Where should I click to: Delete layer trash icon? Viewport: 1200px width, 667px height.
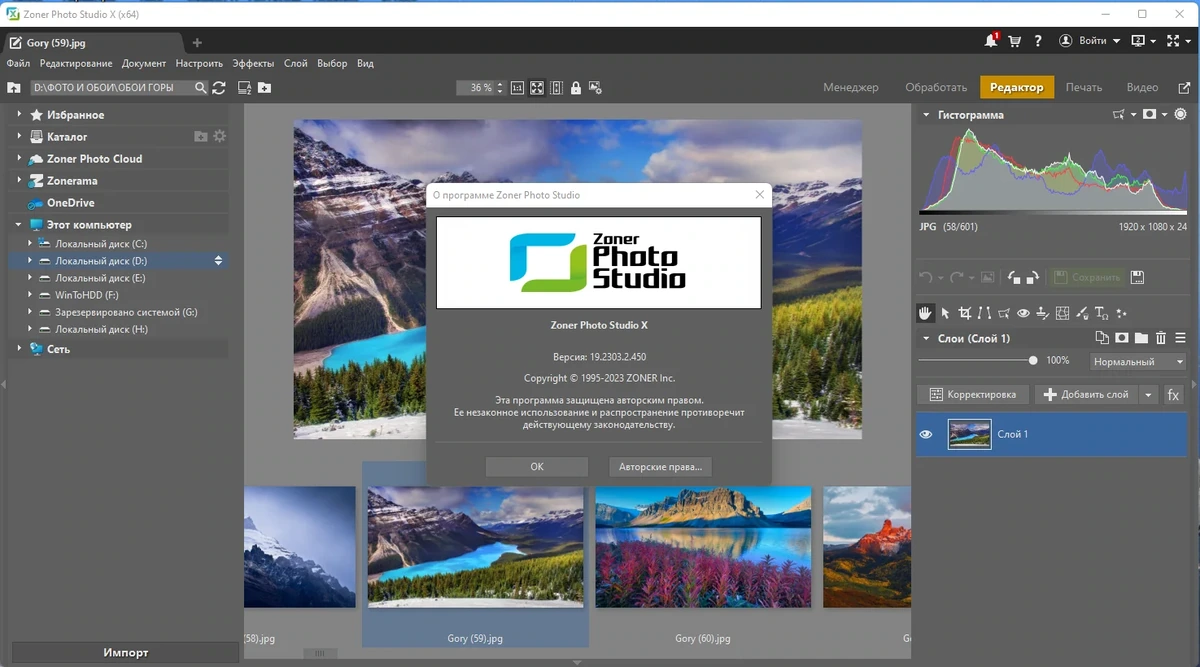click(1161, 338)
